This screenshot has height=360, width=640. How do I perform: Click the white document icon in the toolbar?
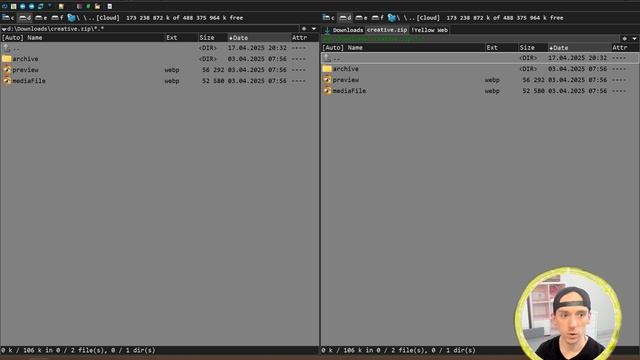pos(110,6)
